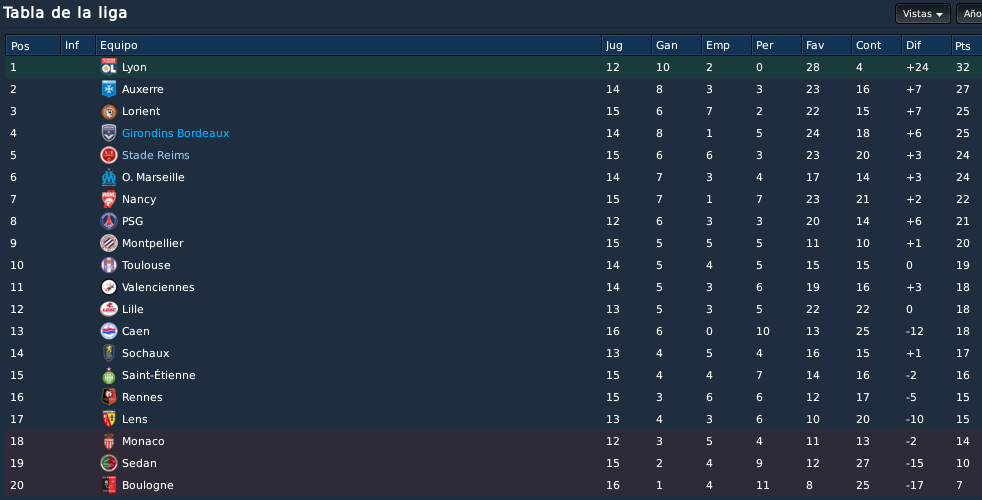
Task: Click the Lyon club crest icon
Action: click(x=109, y=67)
